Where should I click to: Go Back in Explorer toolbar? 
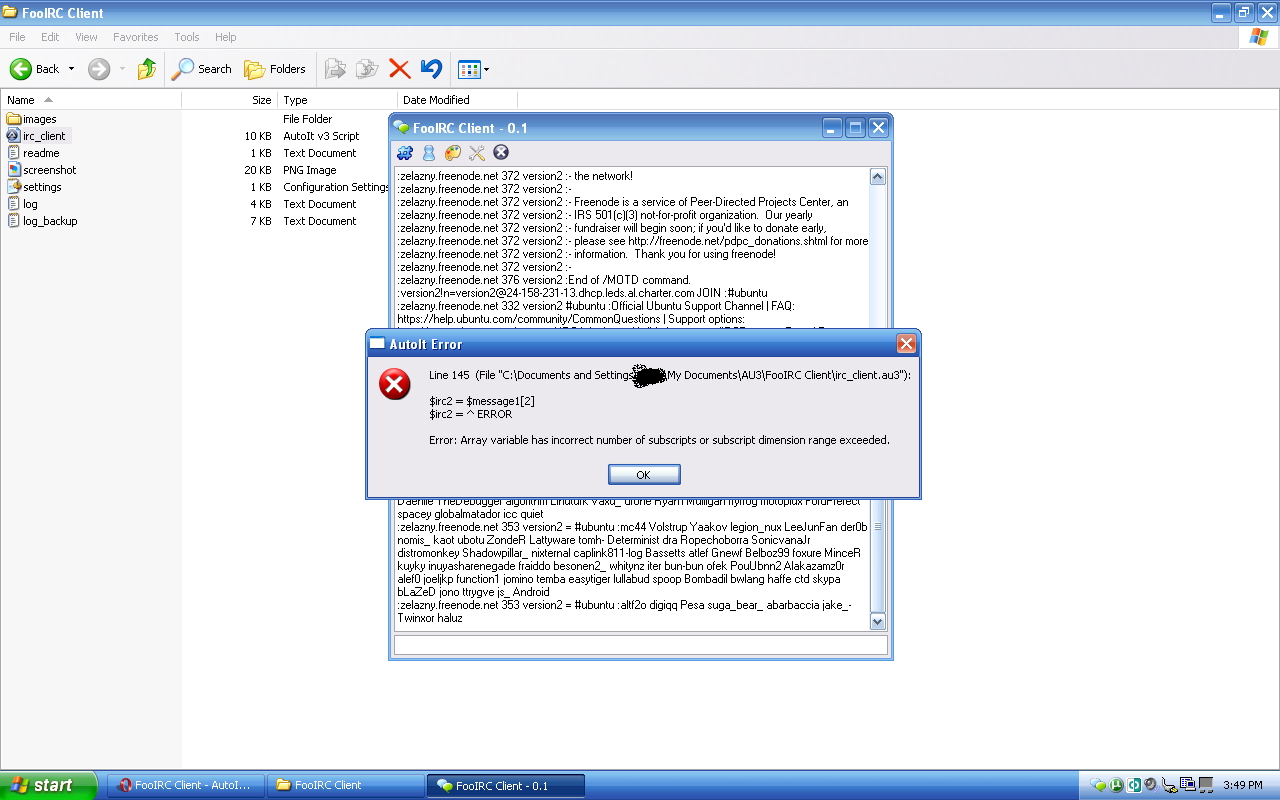35,69
